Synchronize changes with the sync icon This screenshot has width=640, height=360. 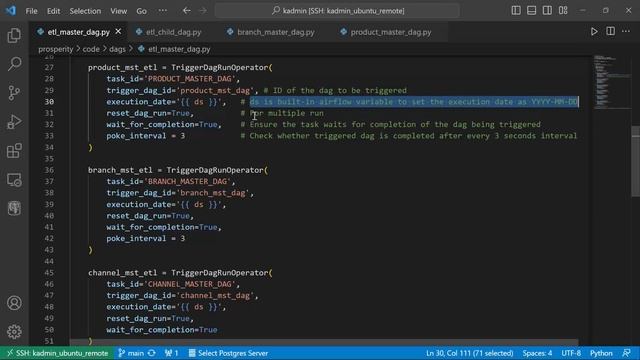click(151, 353)
